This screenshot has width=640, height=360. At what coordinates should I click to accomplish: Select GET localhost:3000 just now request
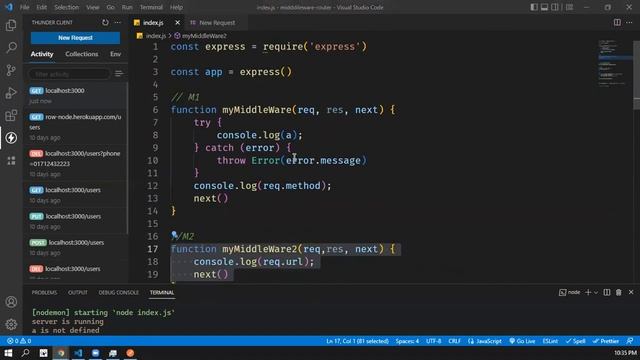pos(76,96)
